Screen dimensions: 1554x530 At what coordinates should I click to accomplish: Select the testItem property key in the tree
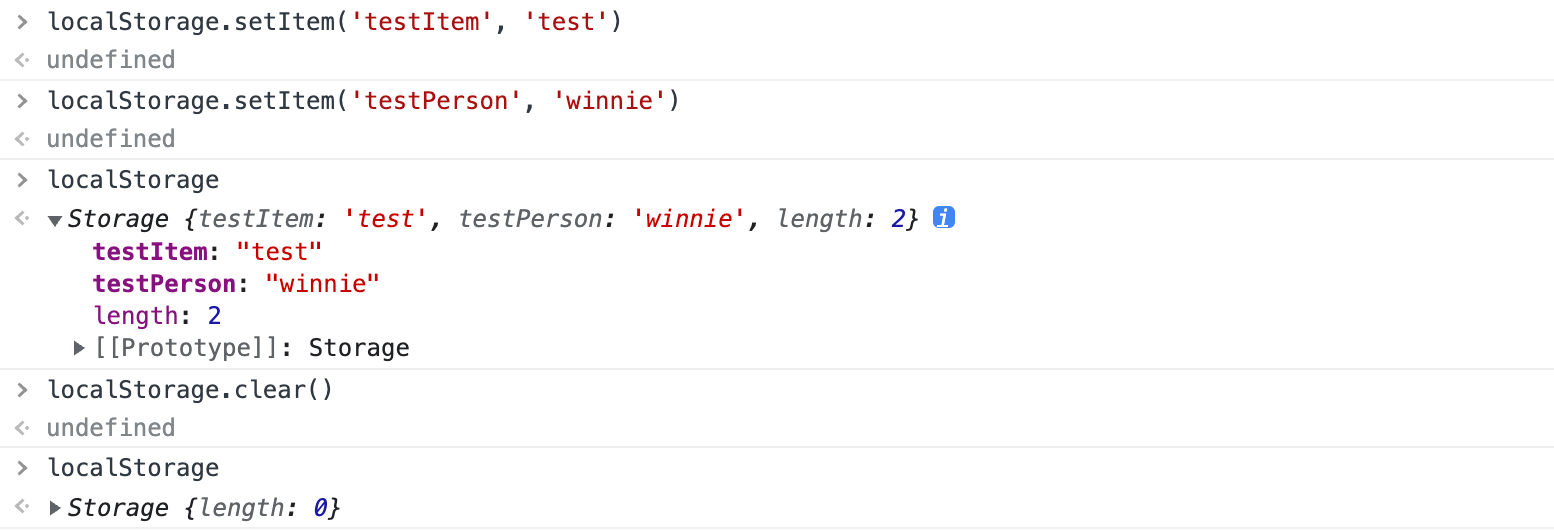pos(150,252)
